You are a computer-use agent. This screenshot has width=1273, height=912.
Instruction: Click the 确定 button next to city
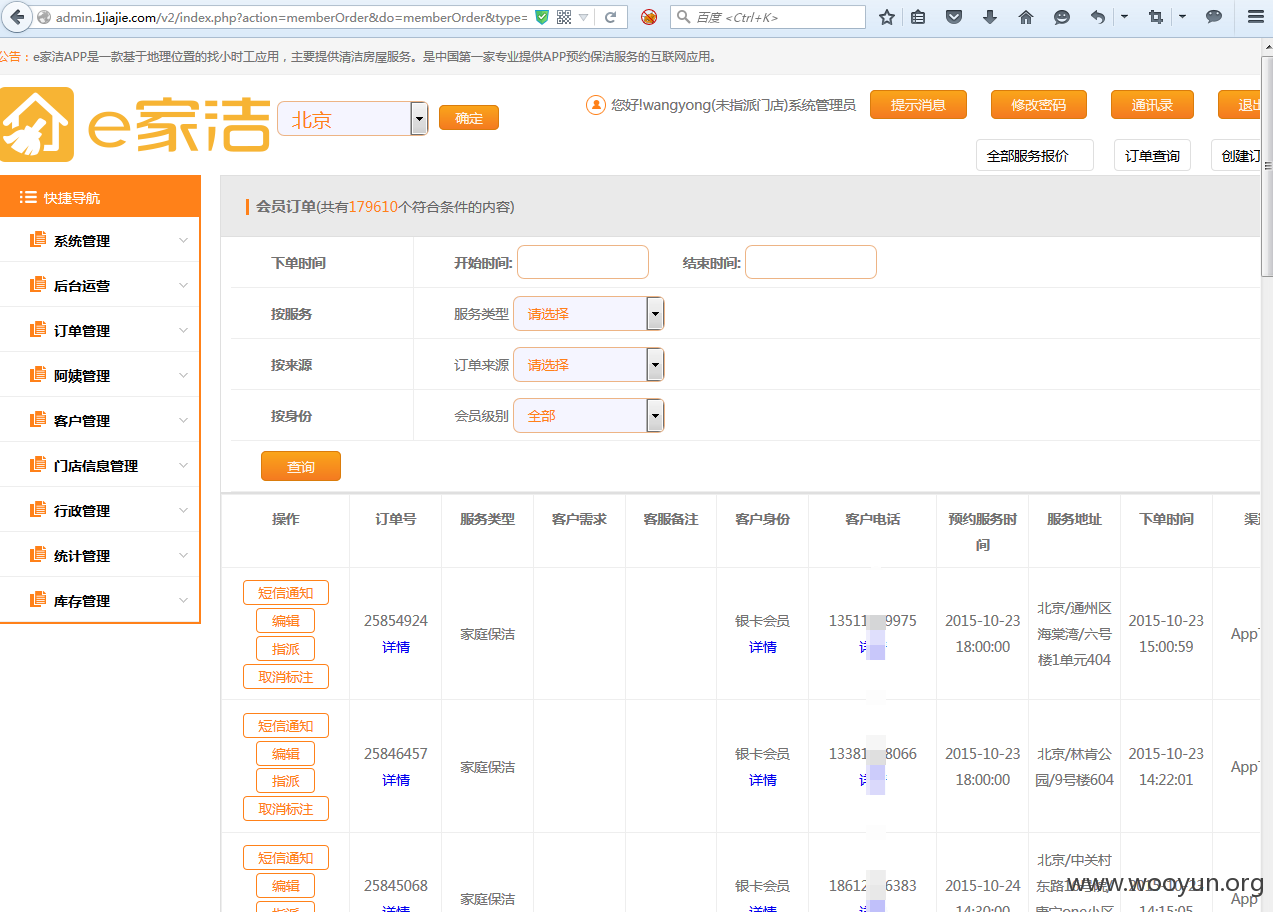[x=469, y=118]
